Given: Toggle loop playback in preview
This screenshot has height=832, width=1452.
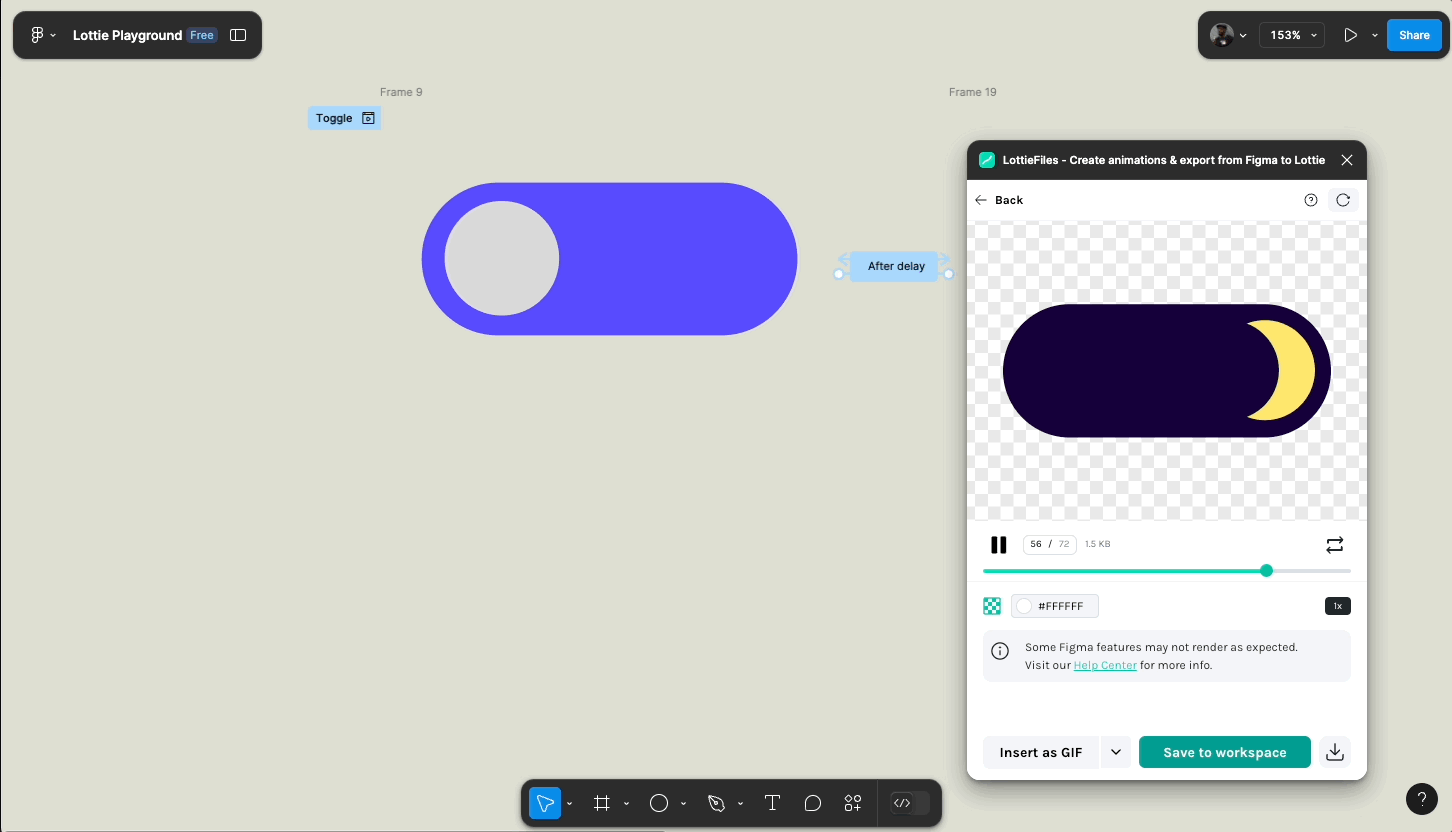Looking at the screenshot, I should [x=1334, y=545].
